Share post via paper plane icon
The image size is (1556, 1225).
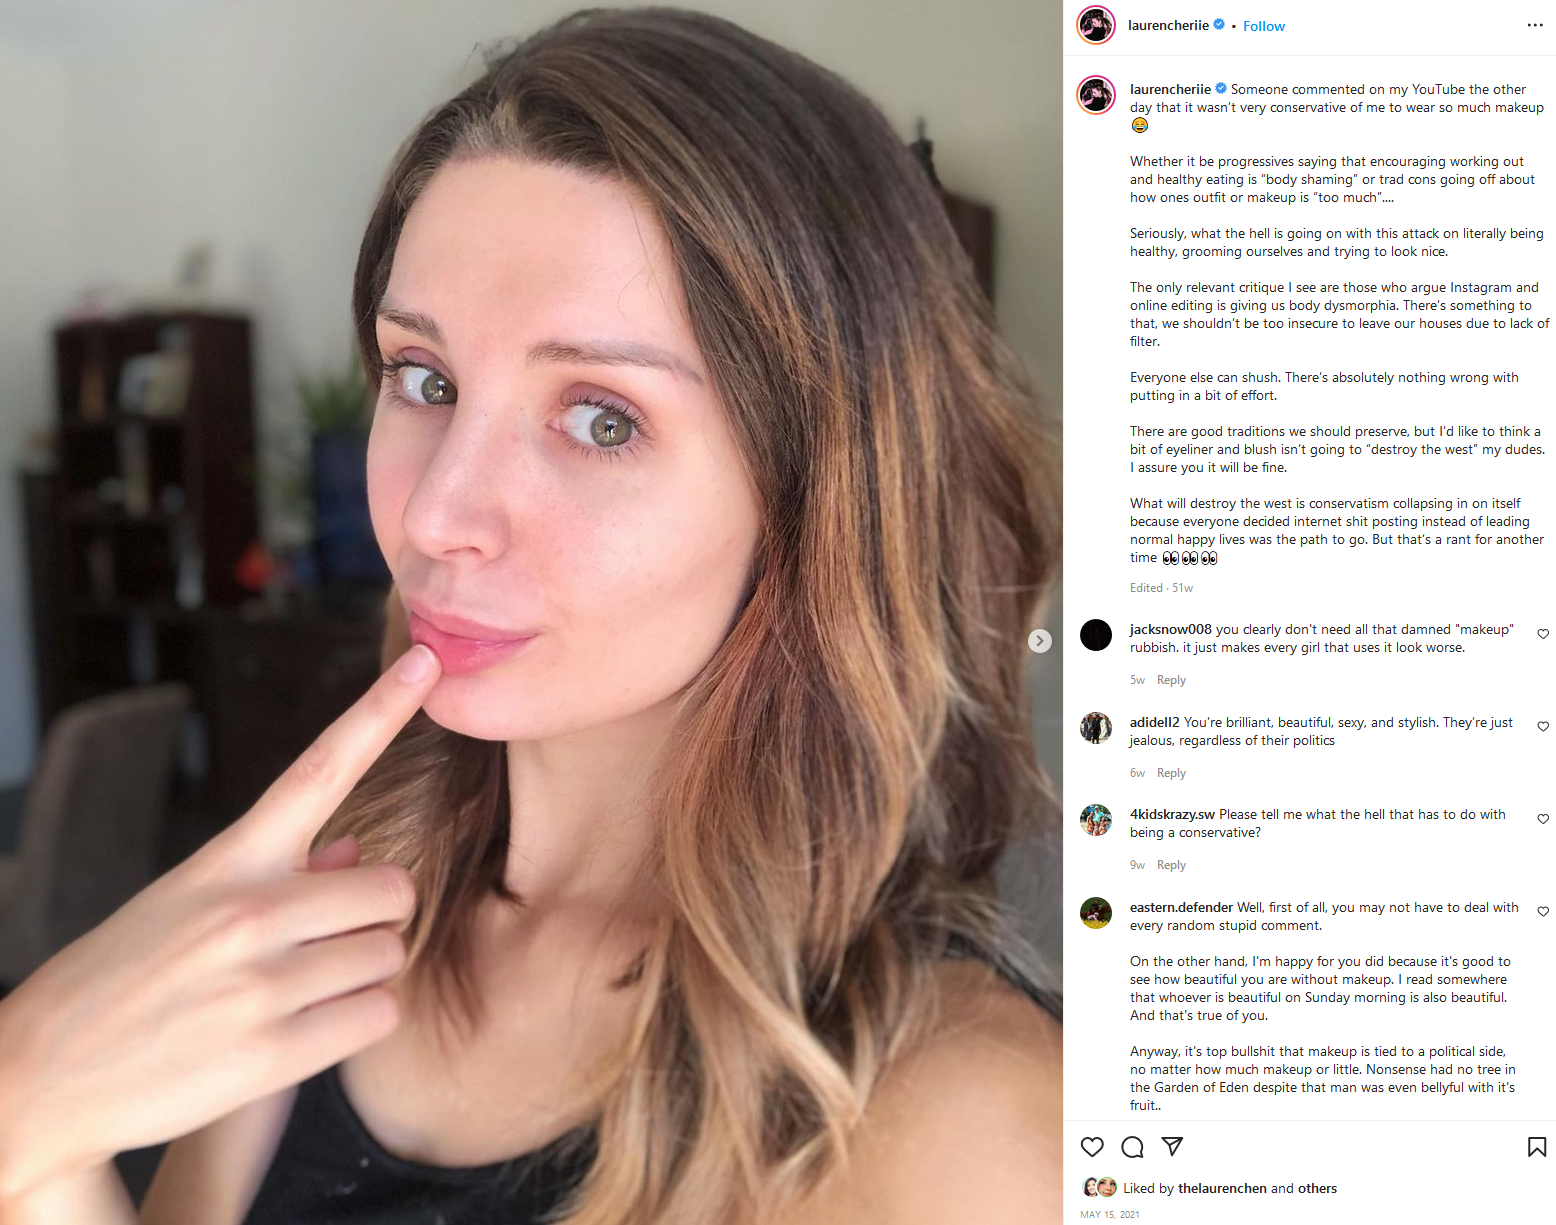(x=1172, y=1146)
